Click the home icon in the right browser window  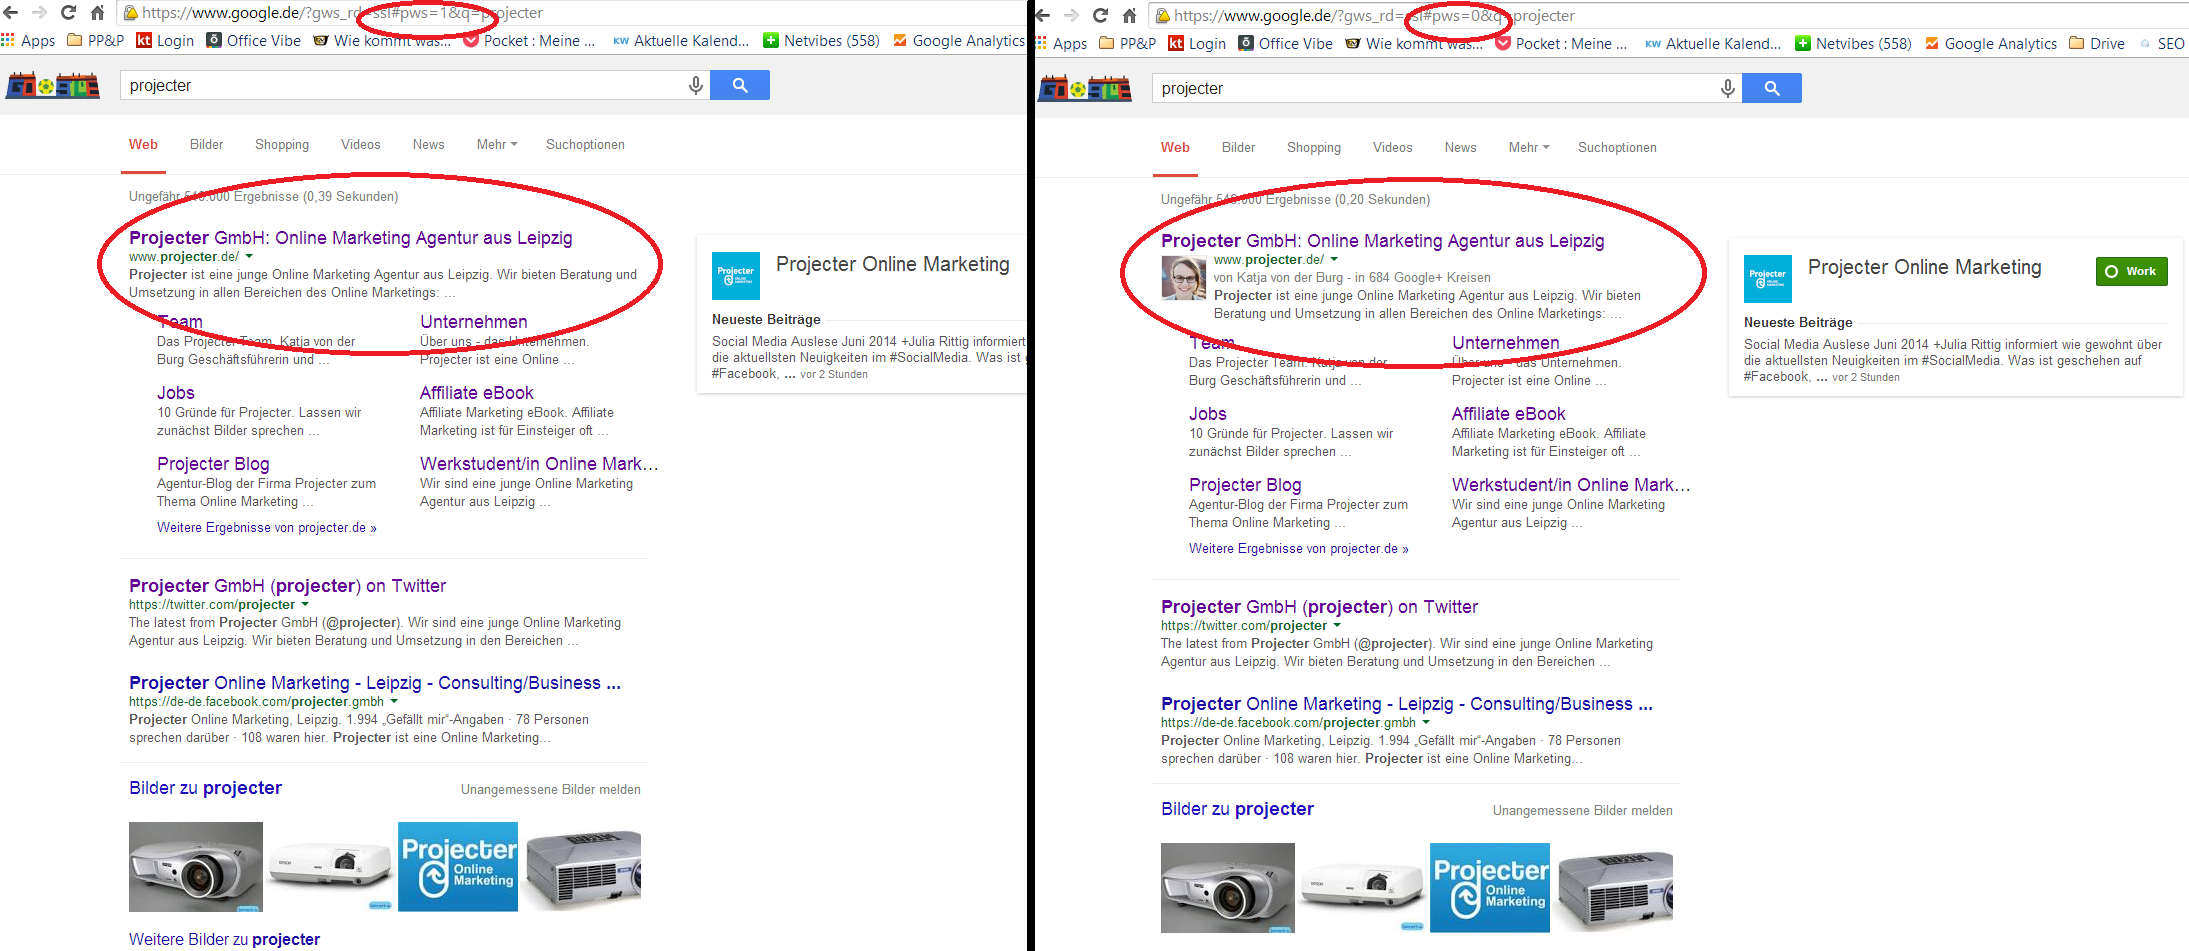[x=1129, y=16]
